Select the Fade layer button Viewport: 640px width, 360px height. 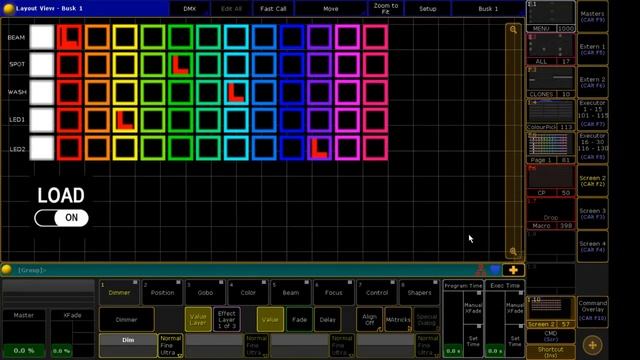coord(299,319)
